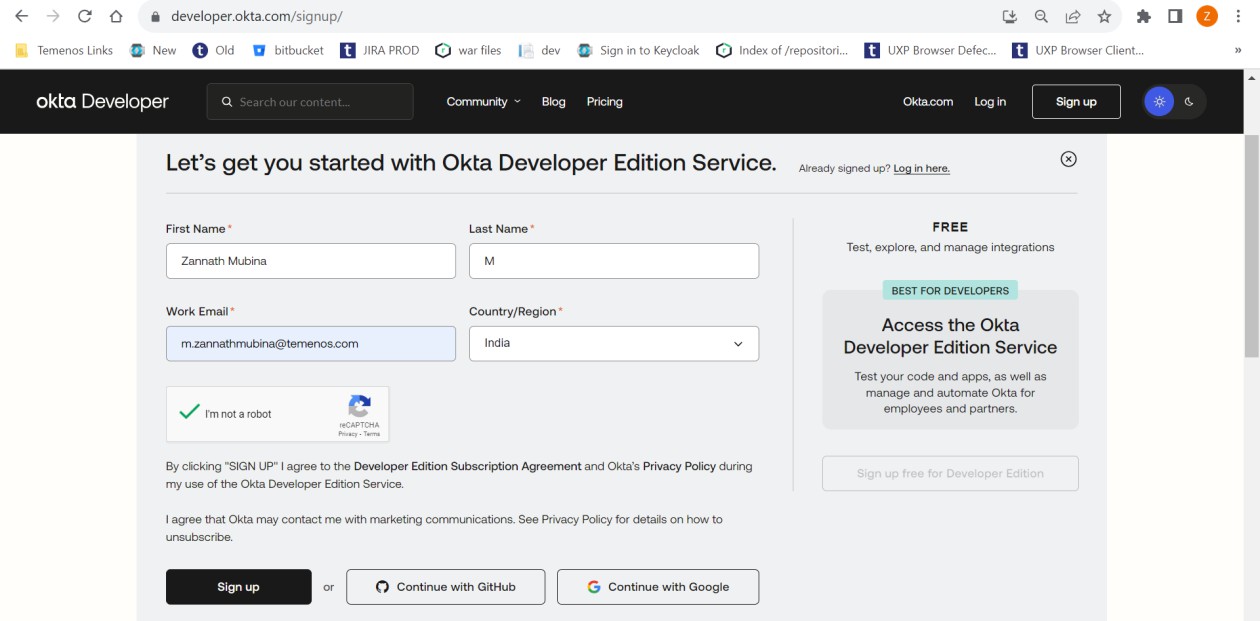The height and width of the screenshot is (621, 1260).
Task: Bookmark this page with star icon
Action: [1104, 16]
